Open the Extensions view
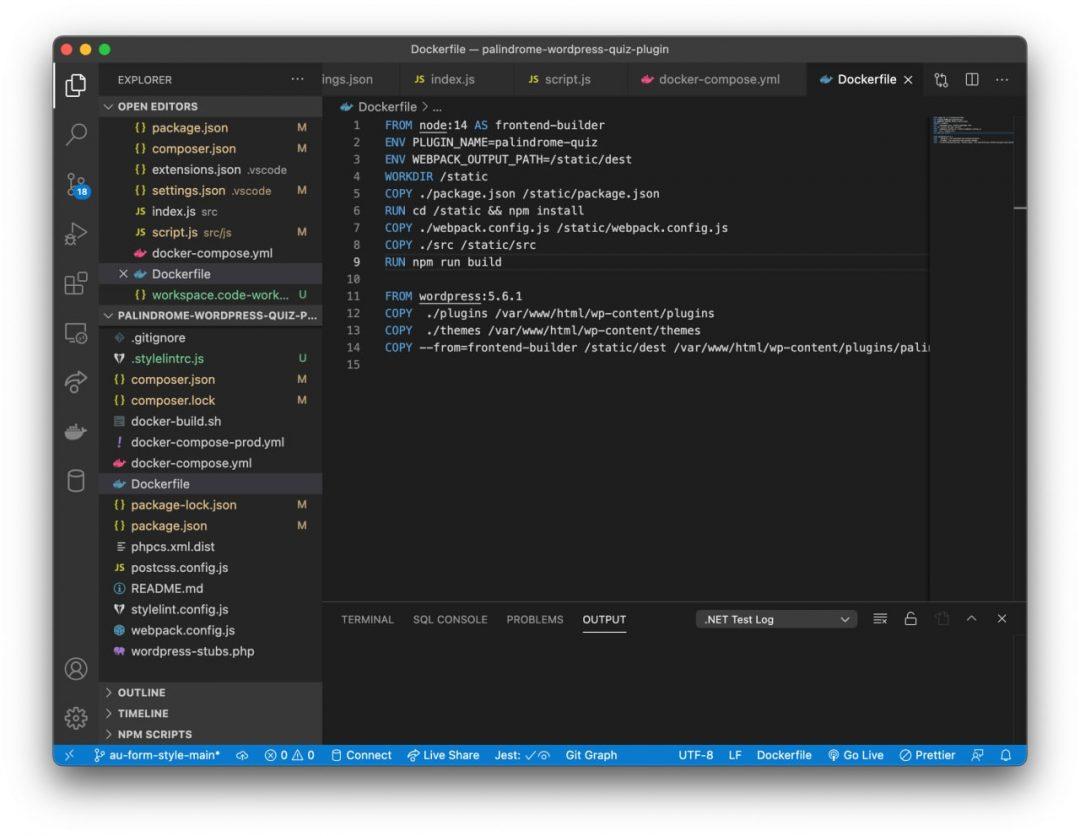1080x836 pixels. (x=76, y=284)
